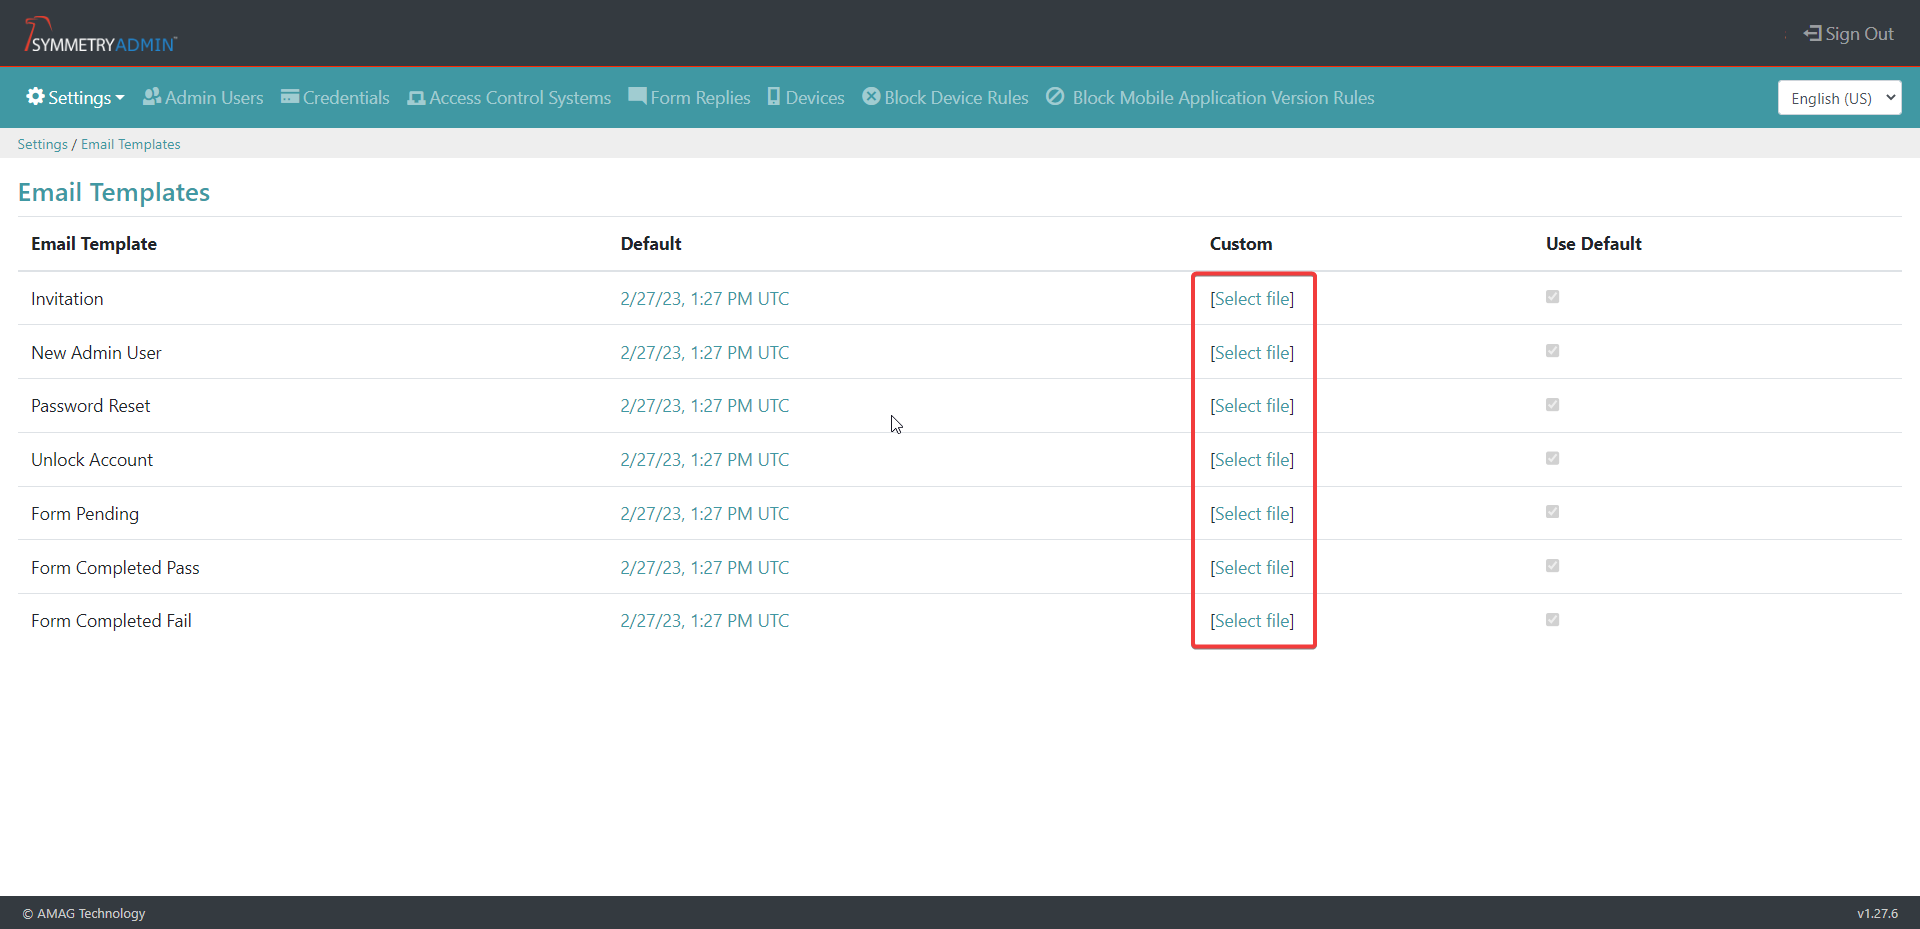View Form Replies
This screenshot has width=1920, height=929.
coord(689,97)
